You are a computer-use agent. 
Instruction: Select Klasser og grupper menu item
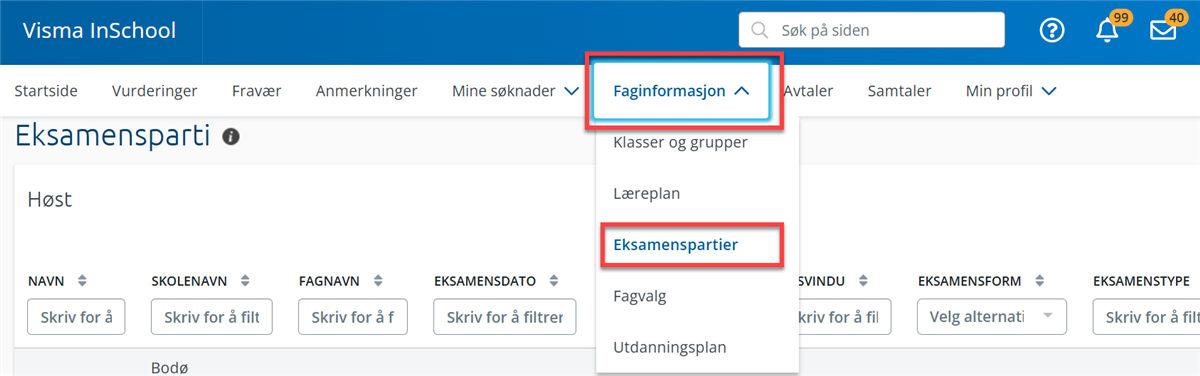[x=680, y=142]
